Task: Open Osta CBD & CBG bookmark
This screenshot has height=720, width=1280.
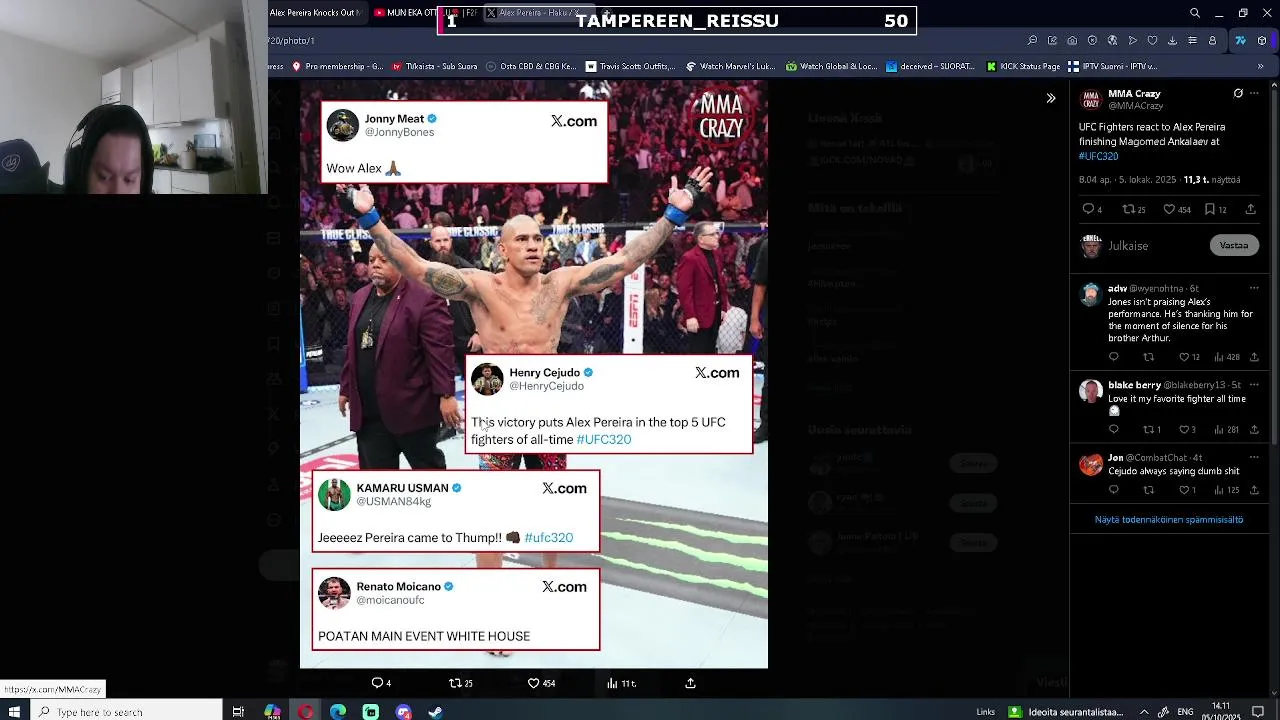Action: tap(531, 66)
